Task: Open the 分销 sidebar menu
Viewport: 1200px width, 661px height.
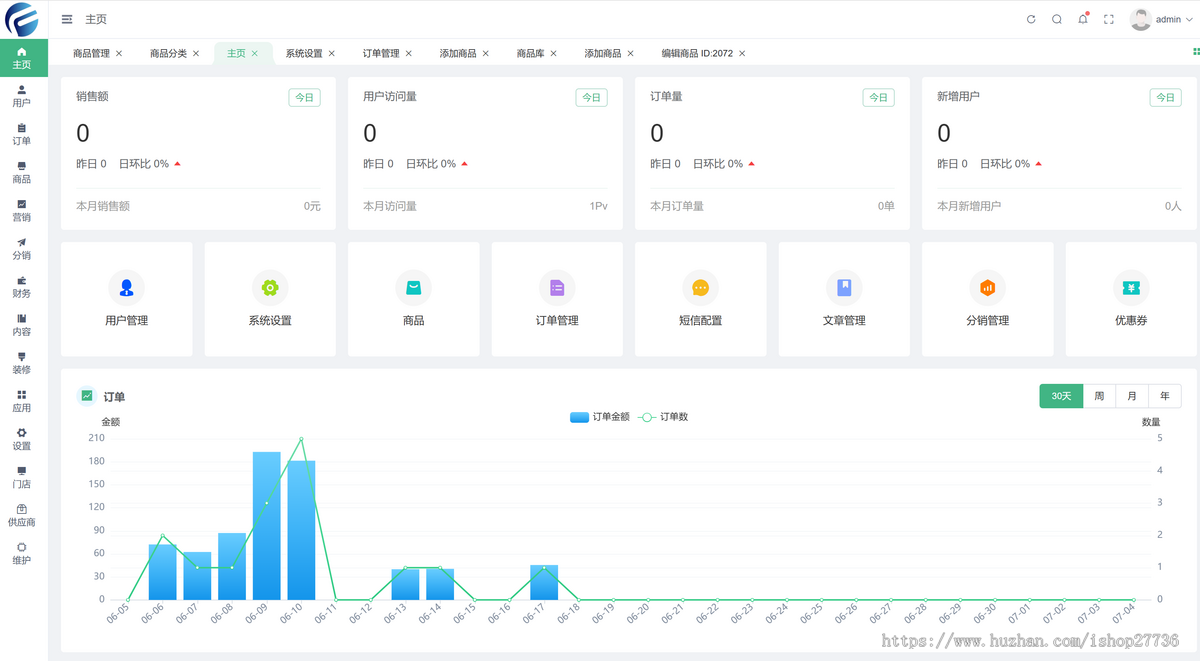Action: pyautogui.click(x=22, y=248)
